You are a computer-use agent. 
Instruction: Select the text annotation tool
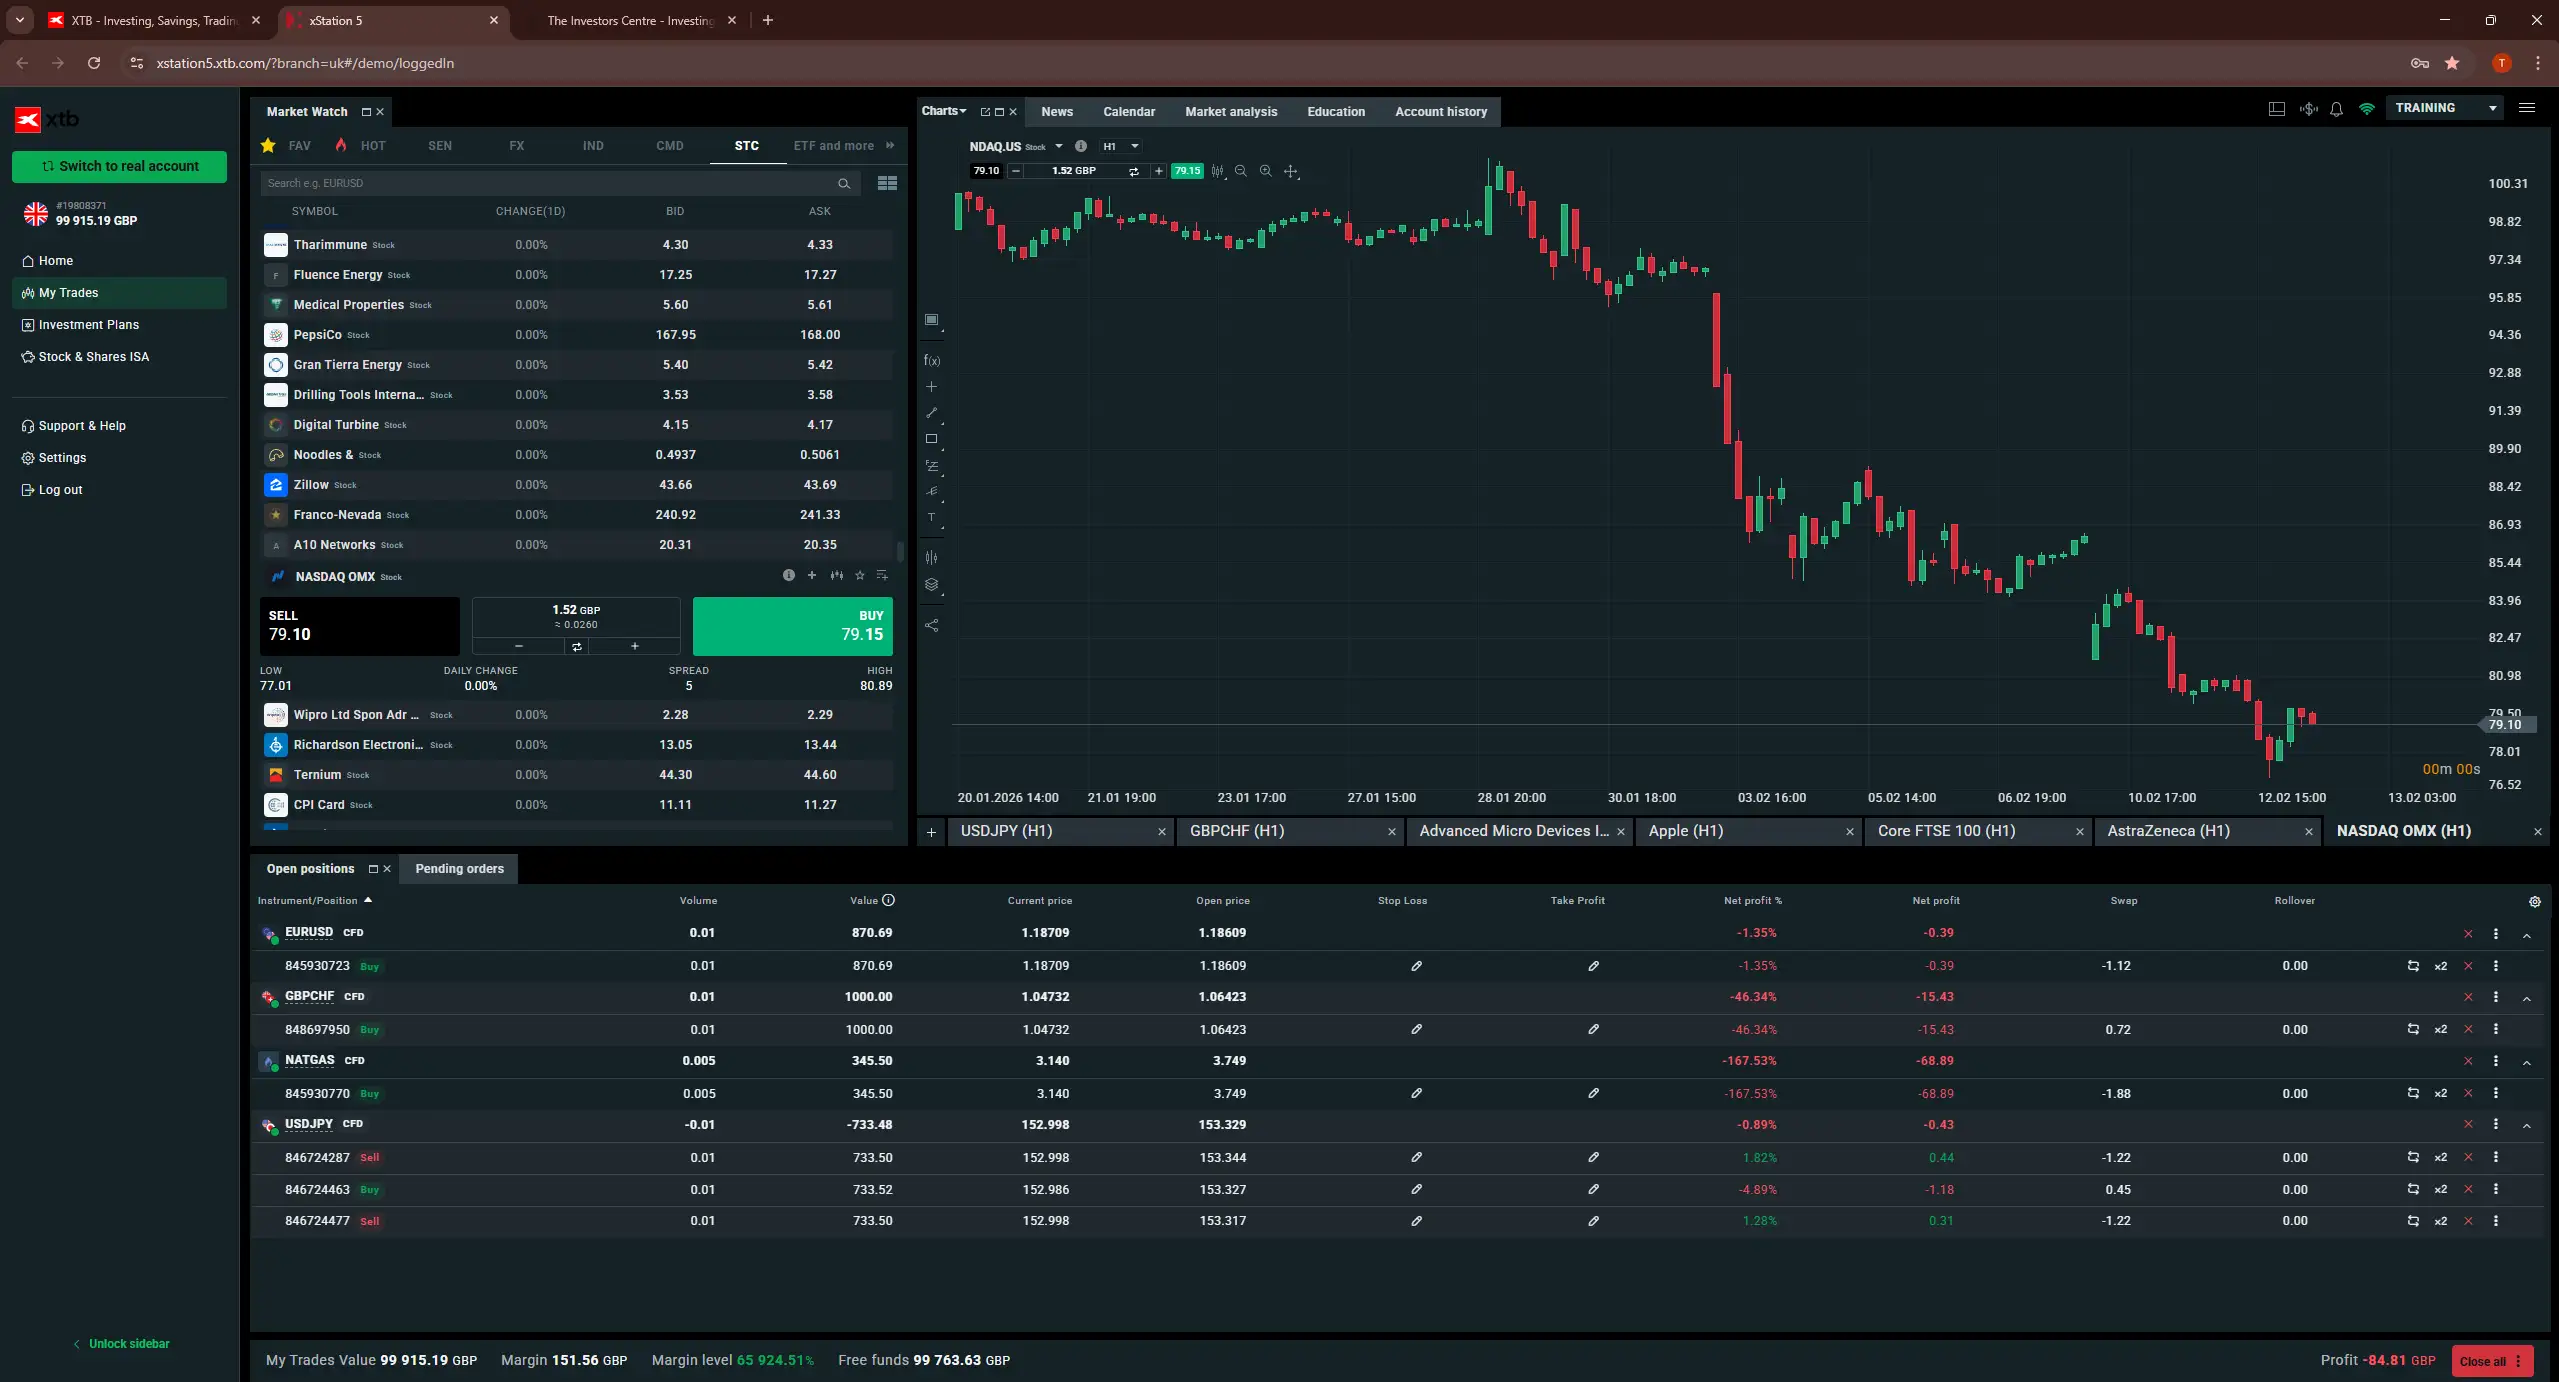931,518
